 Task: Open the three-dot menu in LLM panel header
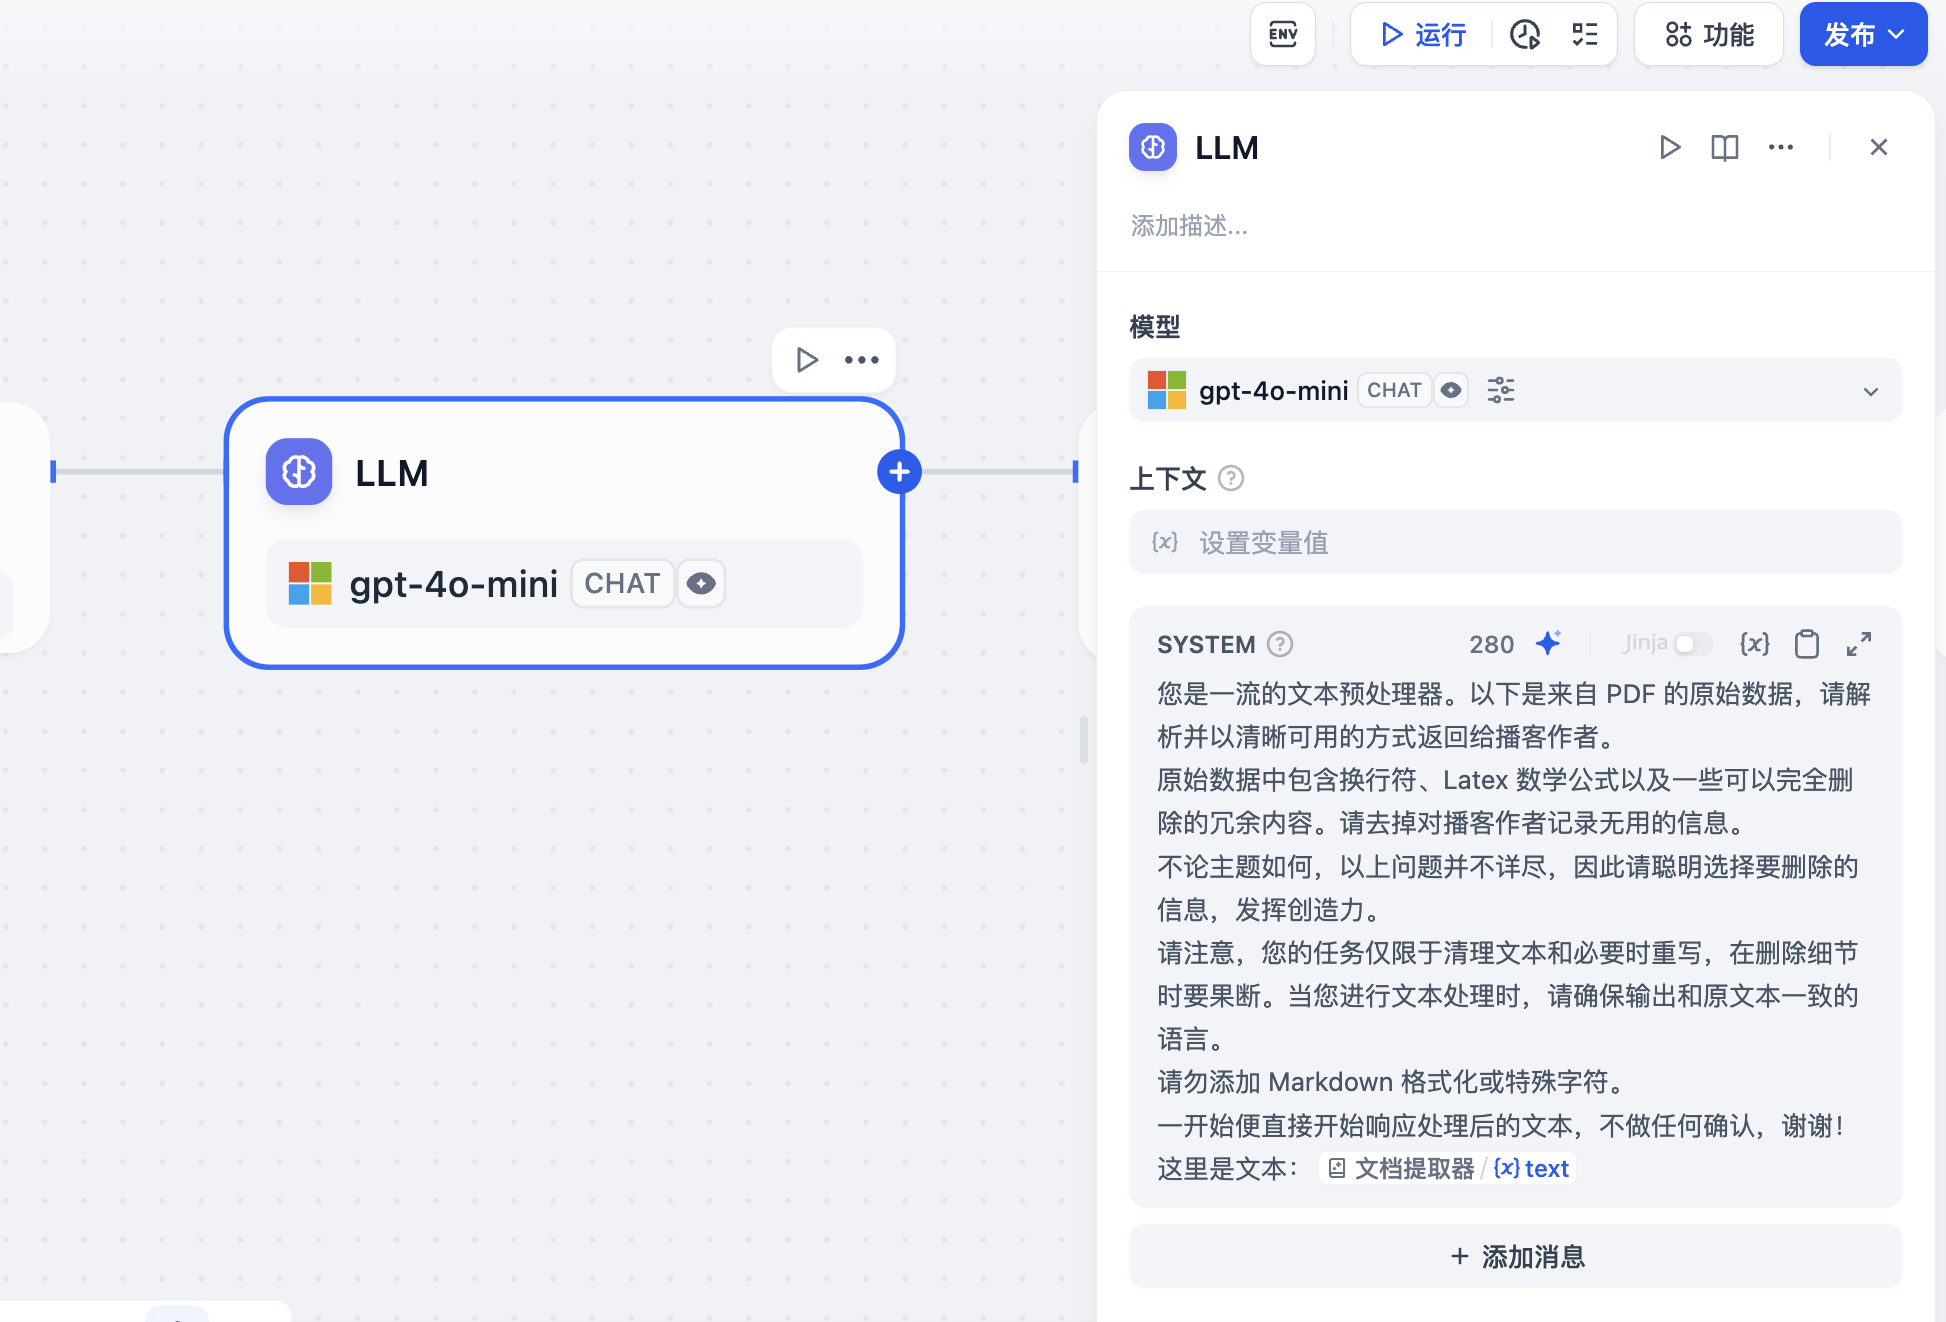point(1780,148)
